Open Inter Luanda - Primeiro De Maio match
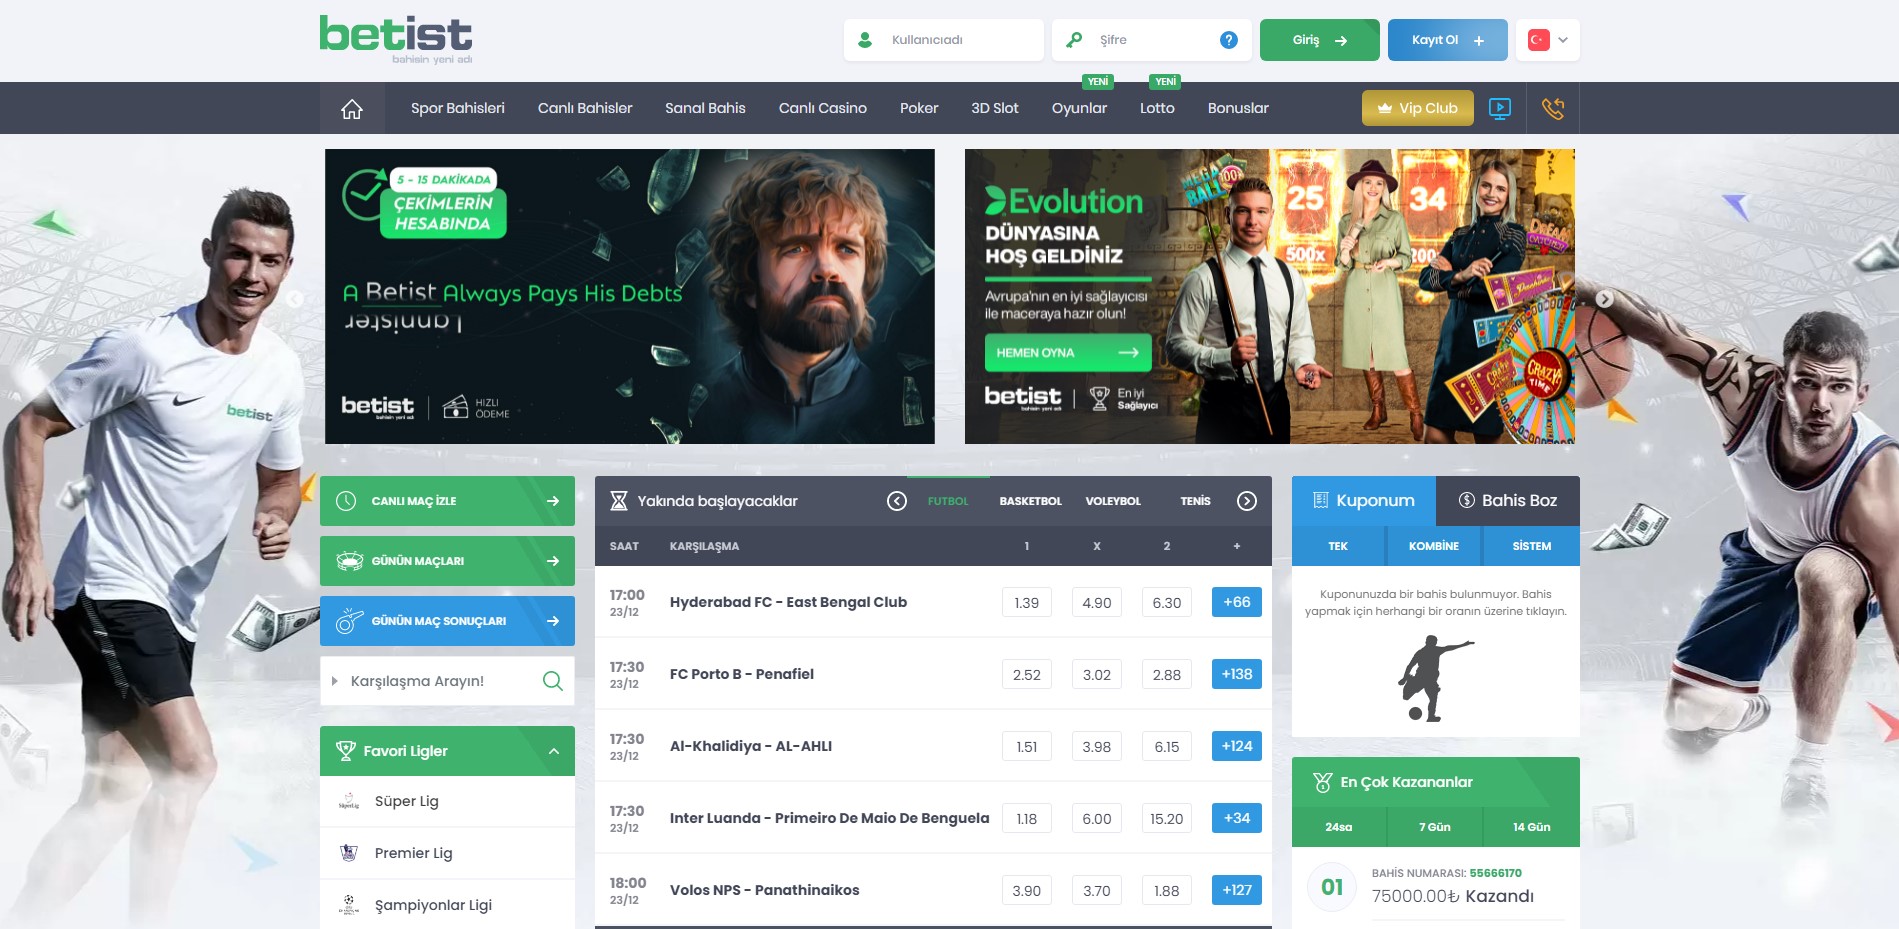This screenshot has height=929, width=1899. (x=830, y=818)
